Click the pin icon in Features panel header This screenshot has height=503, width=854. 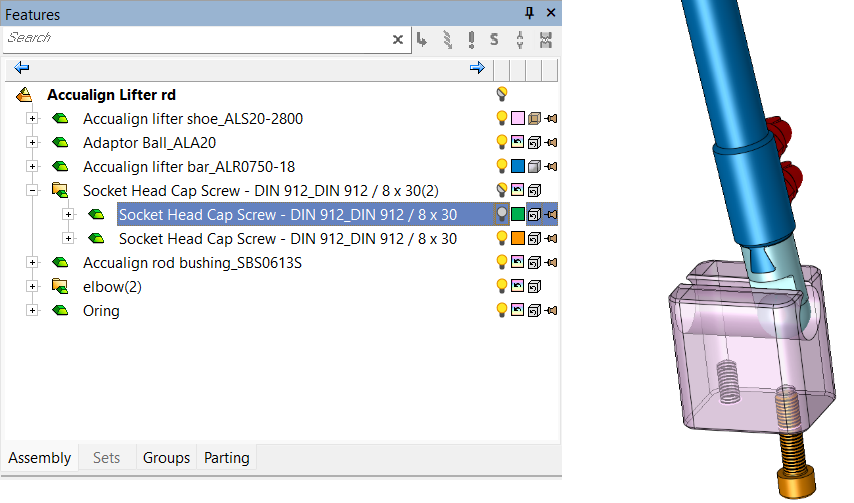point(530,13)
